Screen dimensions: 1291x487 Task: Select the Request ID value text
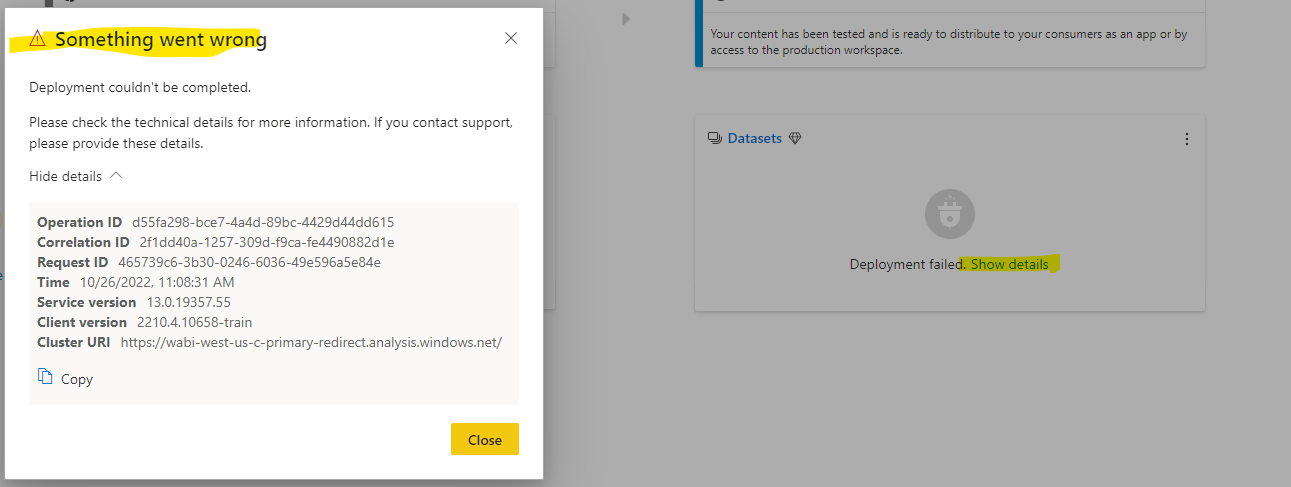[250, 262]
